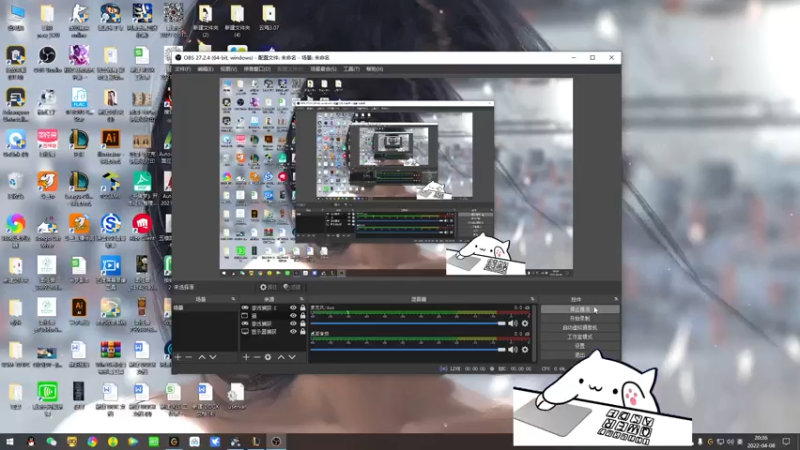This screenshot has height=450, width=800.
Task: Toggle lock on the second source row
Action: [x=303, y=316]
